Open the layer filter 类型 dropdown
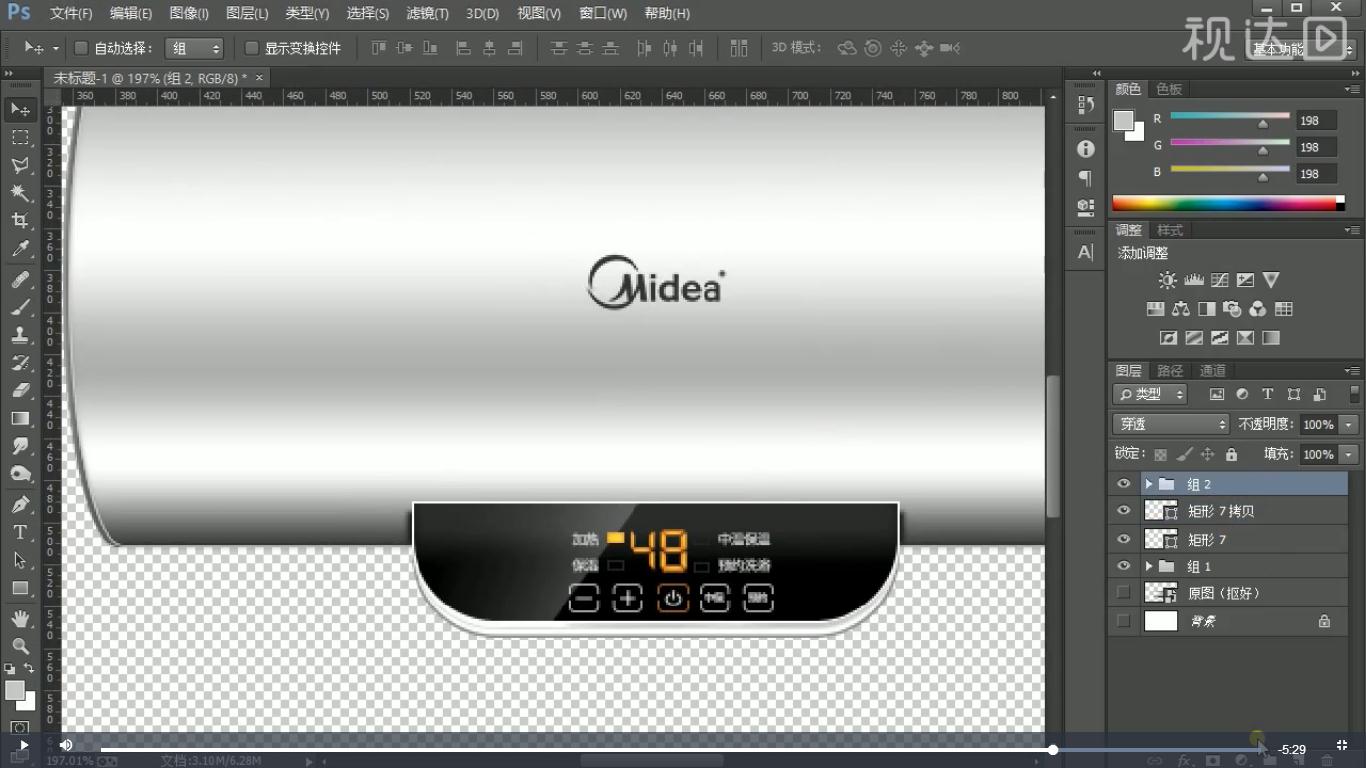Viewport: 1366px width, 768px height. [x=1150, y=394]
